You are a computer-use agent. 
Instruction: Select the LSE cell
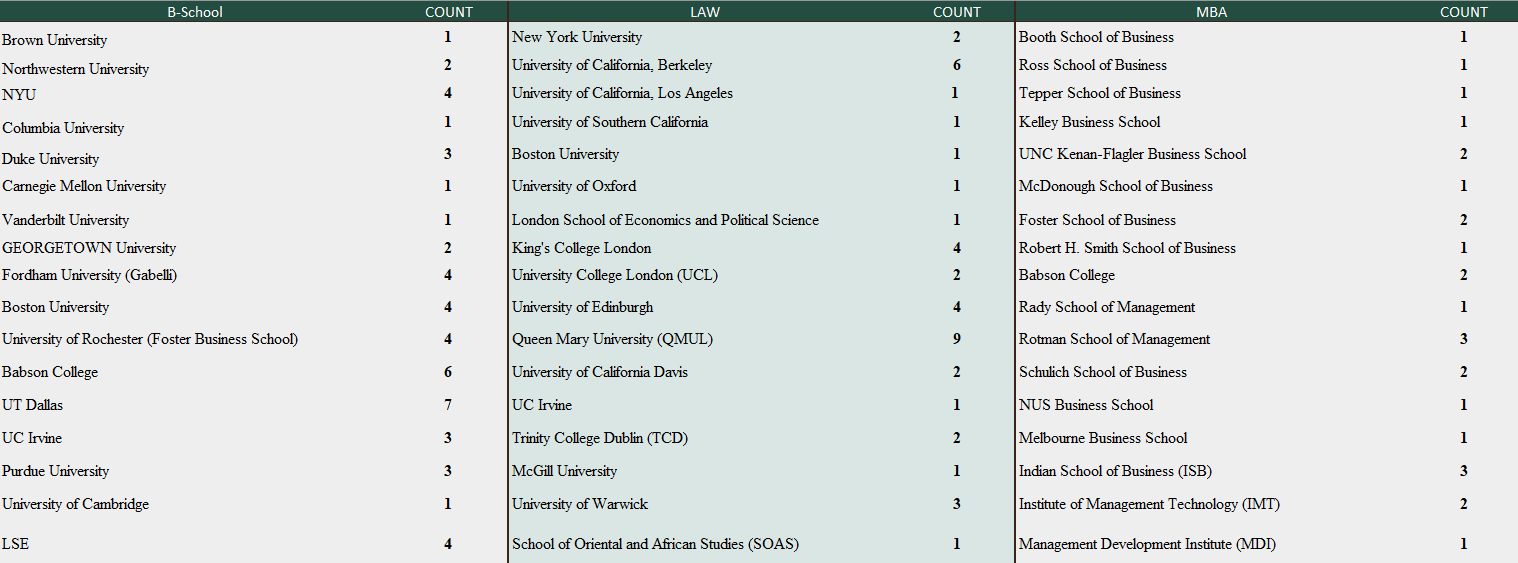pyautogui.click(x=15, y=544)
